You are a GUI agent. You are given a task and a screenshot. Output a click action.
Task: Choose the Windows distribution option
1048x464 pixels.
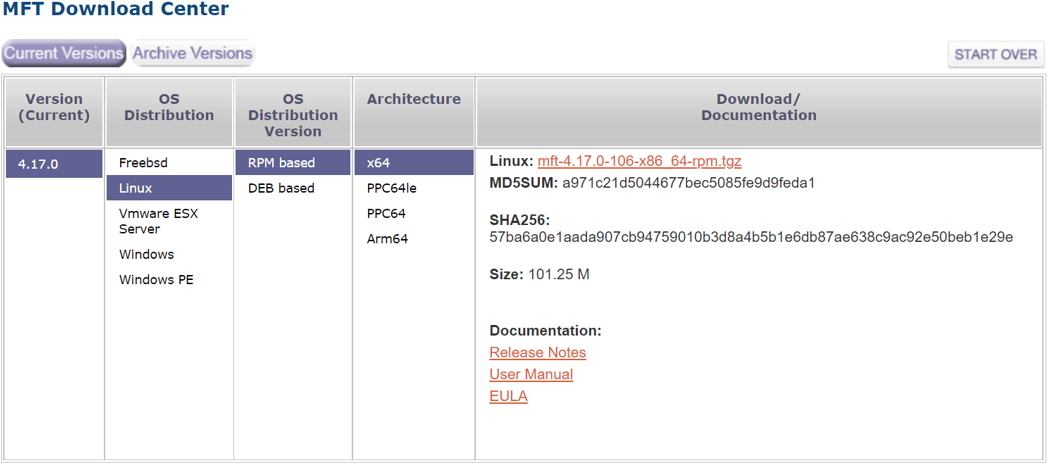tap(146, 254)
